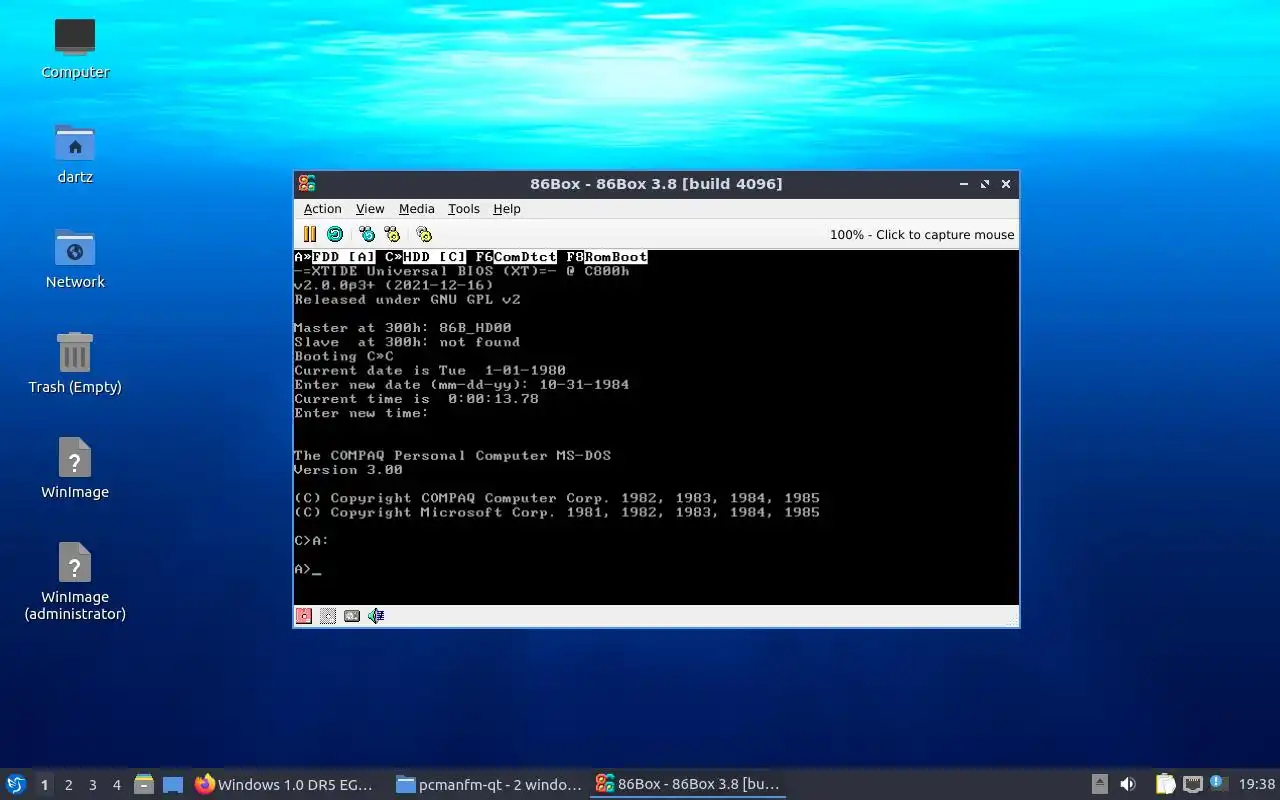The image size is (1280, 800).
Task: Open the Trash (Empty) desktop icon
Action: (x=75, y=362)
